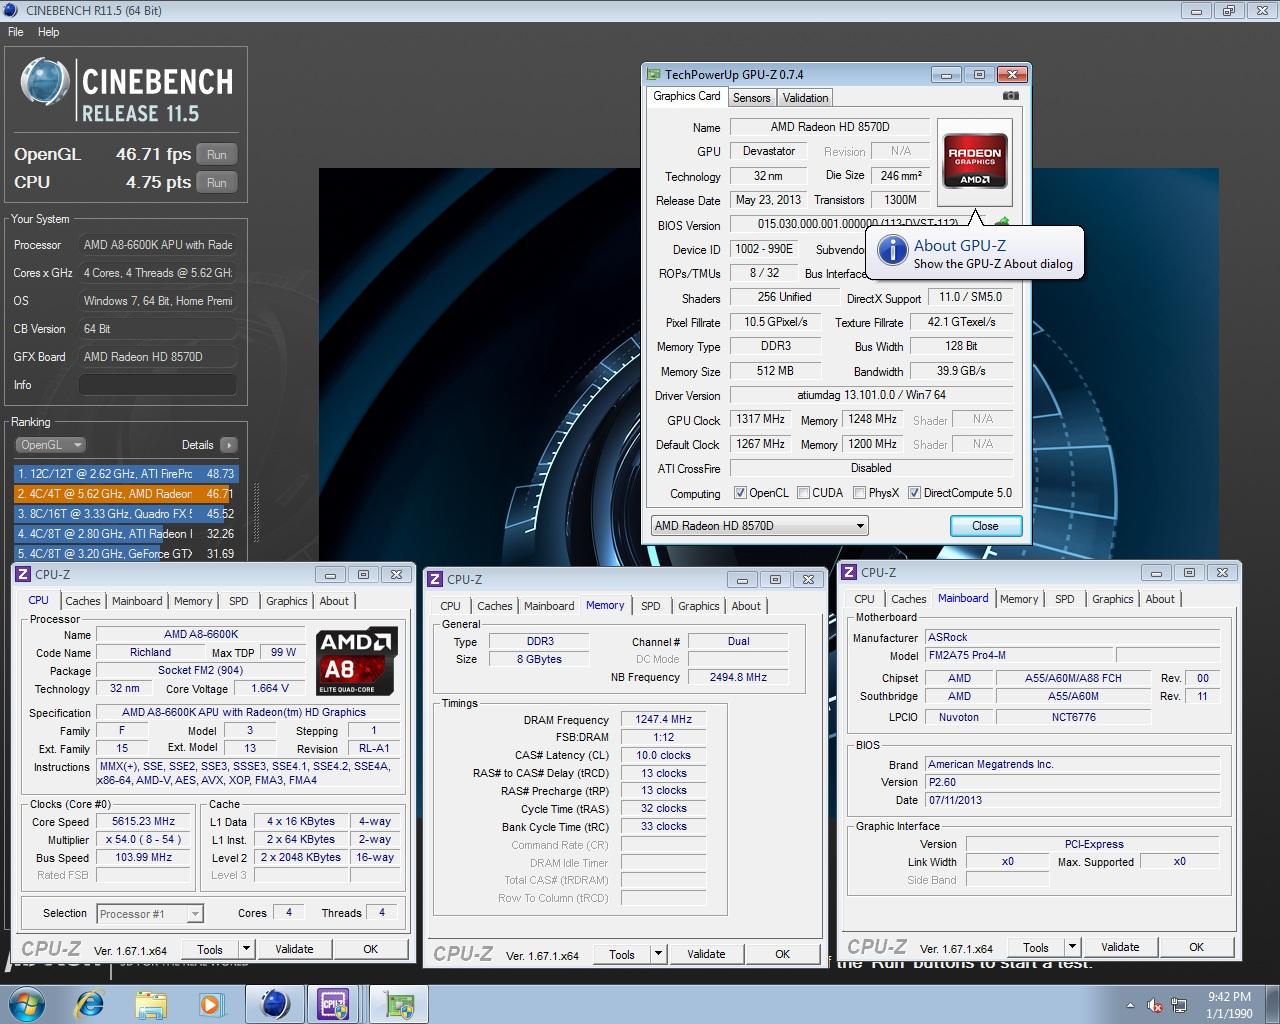Run the OpenGL benchmark

[x=217, y=155]
